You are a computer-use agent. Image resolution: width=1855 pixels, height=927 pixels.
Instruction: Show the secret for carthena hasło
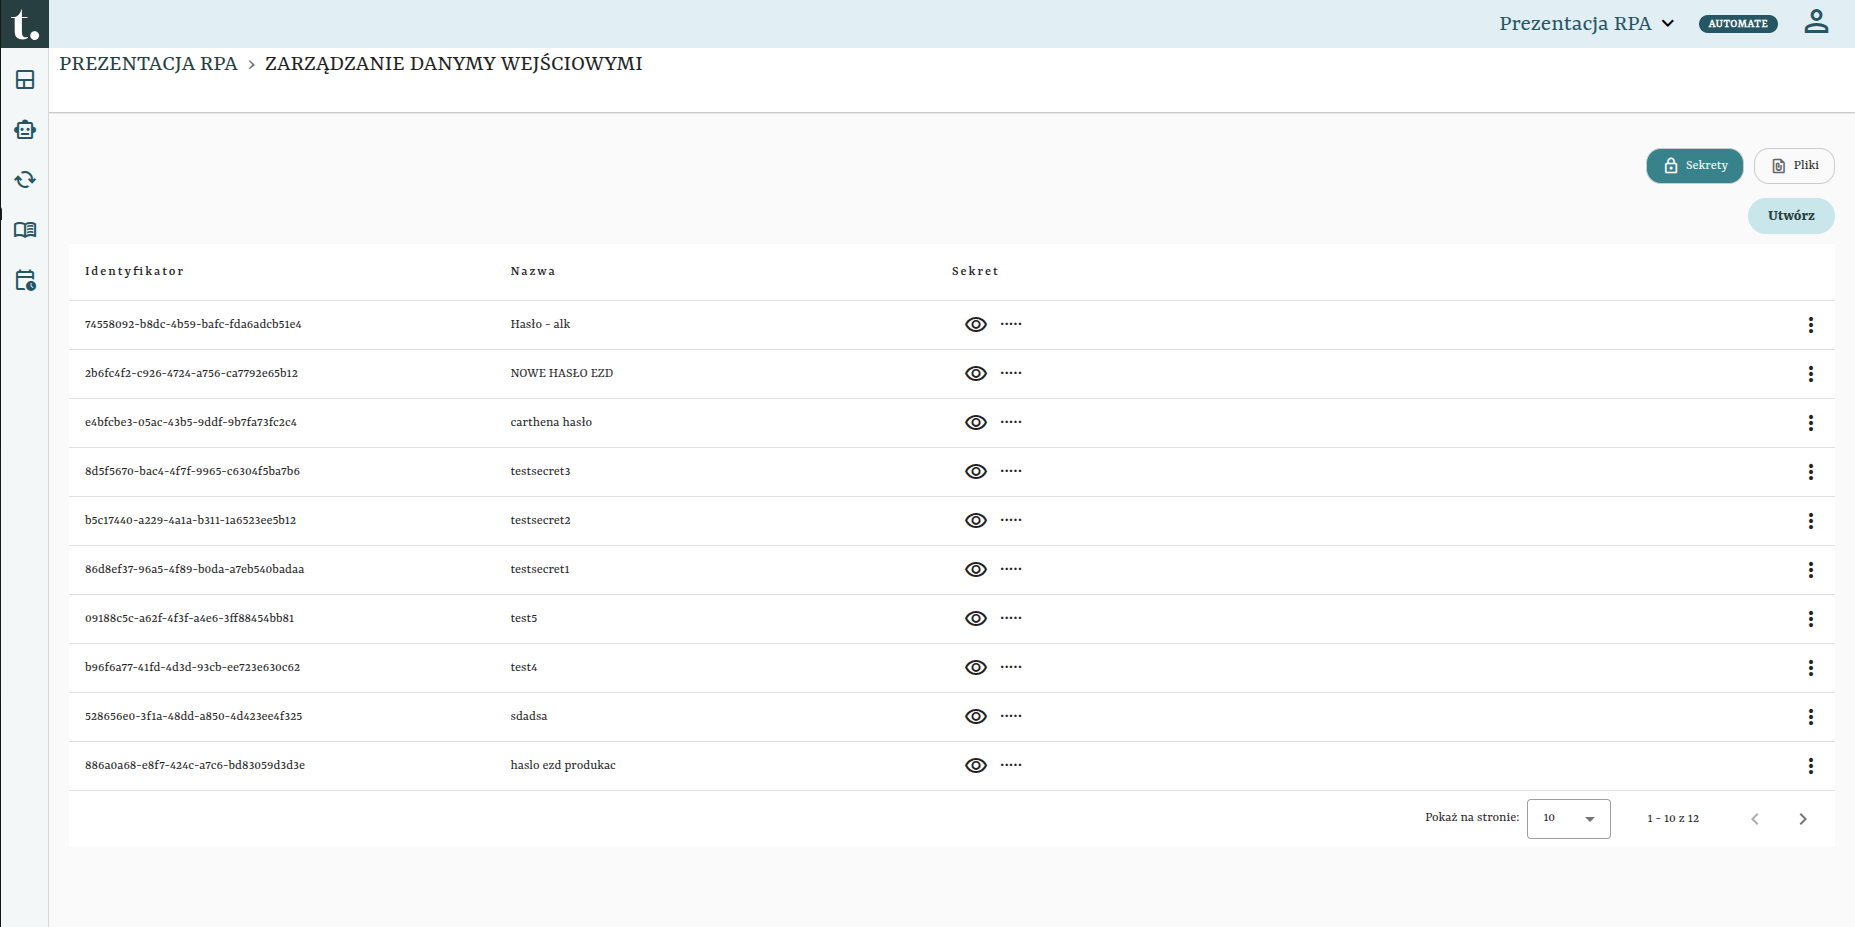[976, 423]
